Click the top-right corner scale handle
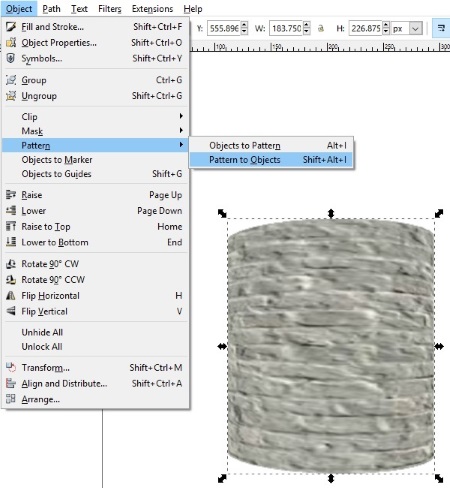 point(439,213)
